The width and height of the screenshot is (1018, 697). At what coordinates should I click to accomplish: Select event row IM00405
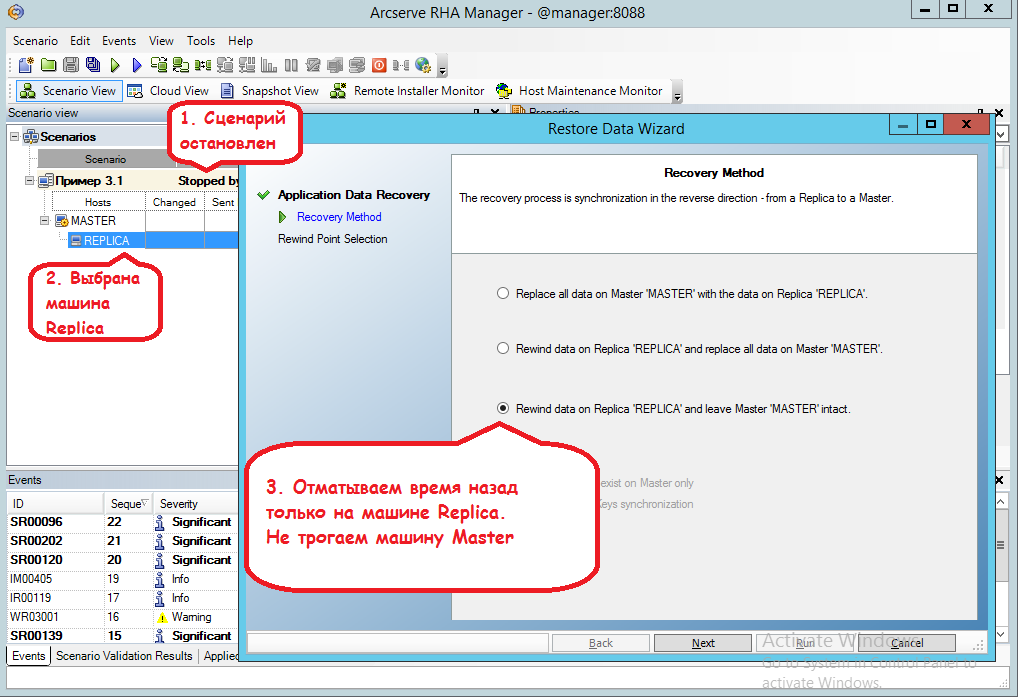(123, 579)
